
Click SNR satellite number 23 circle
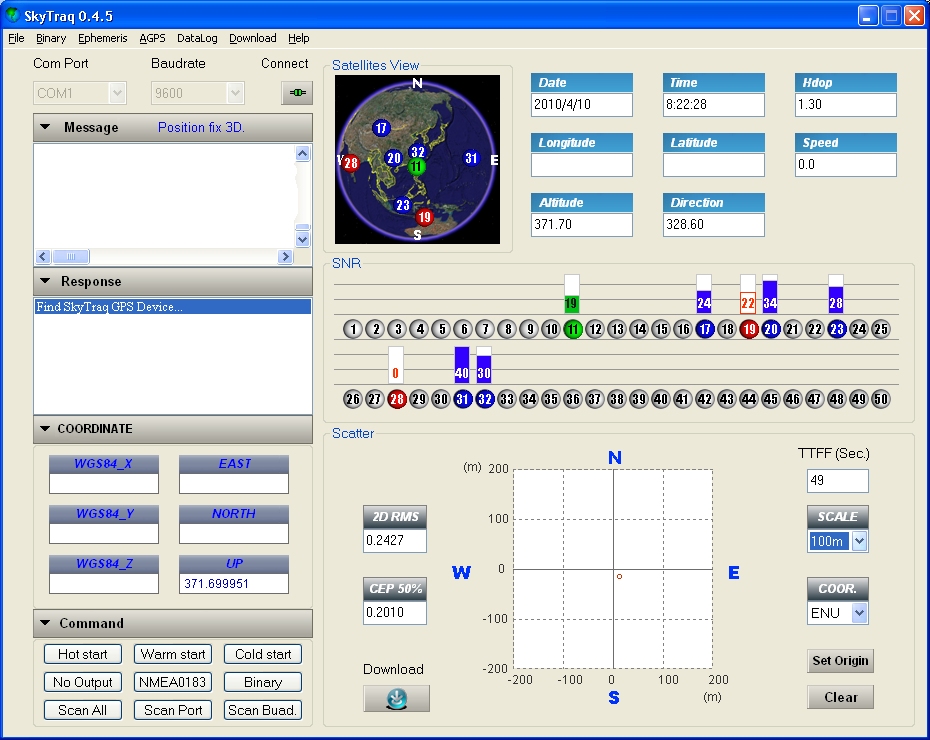pyautogui.click(x=836, y=329)
